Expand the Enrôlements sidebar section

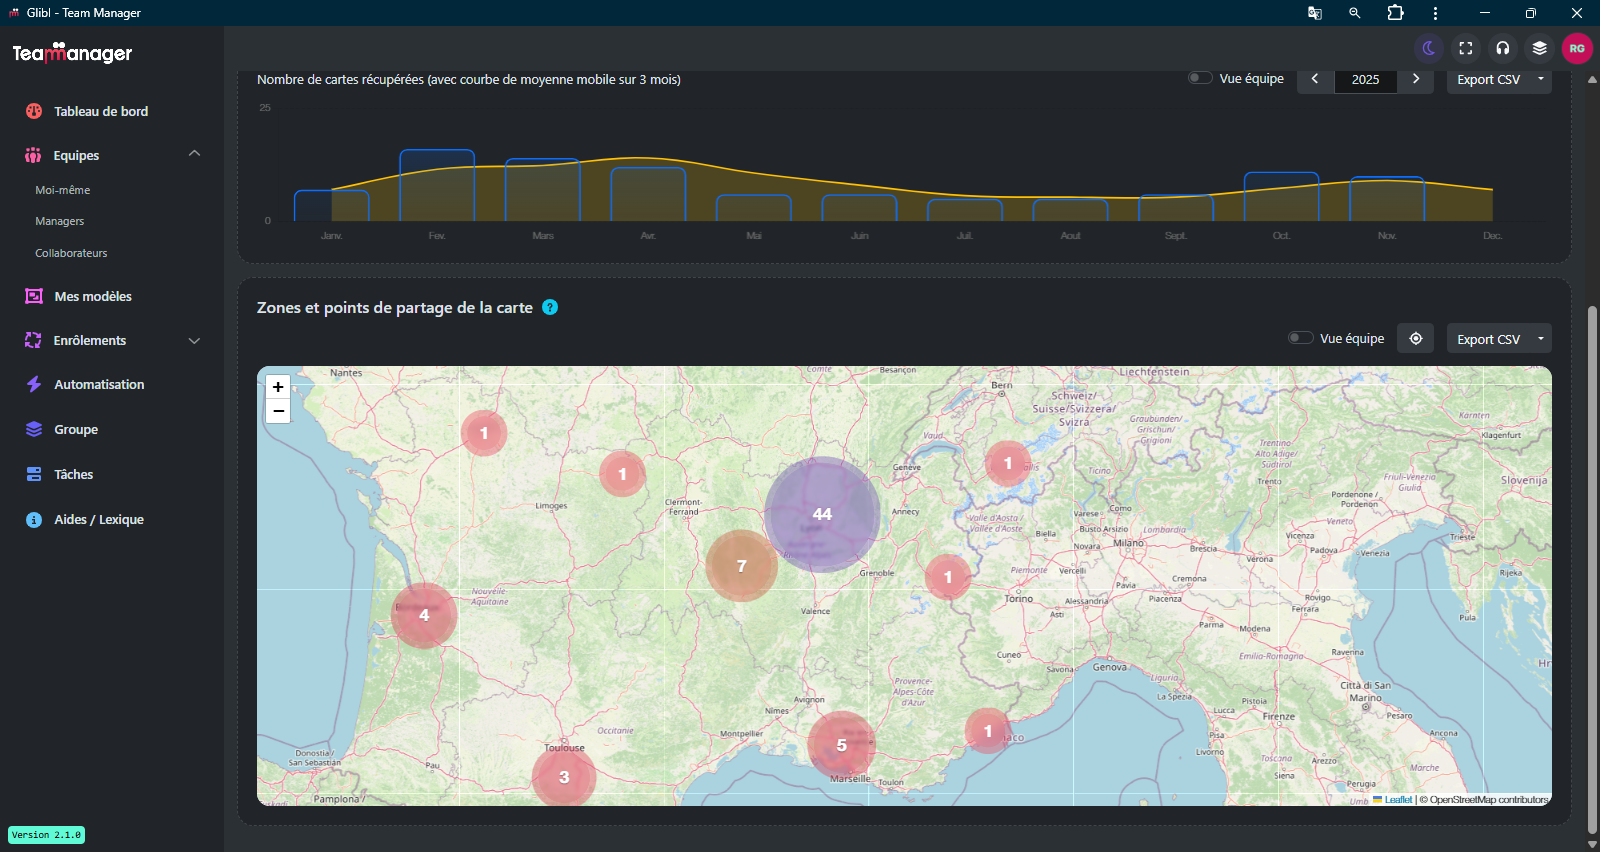(x=194, y=341)
